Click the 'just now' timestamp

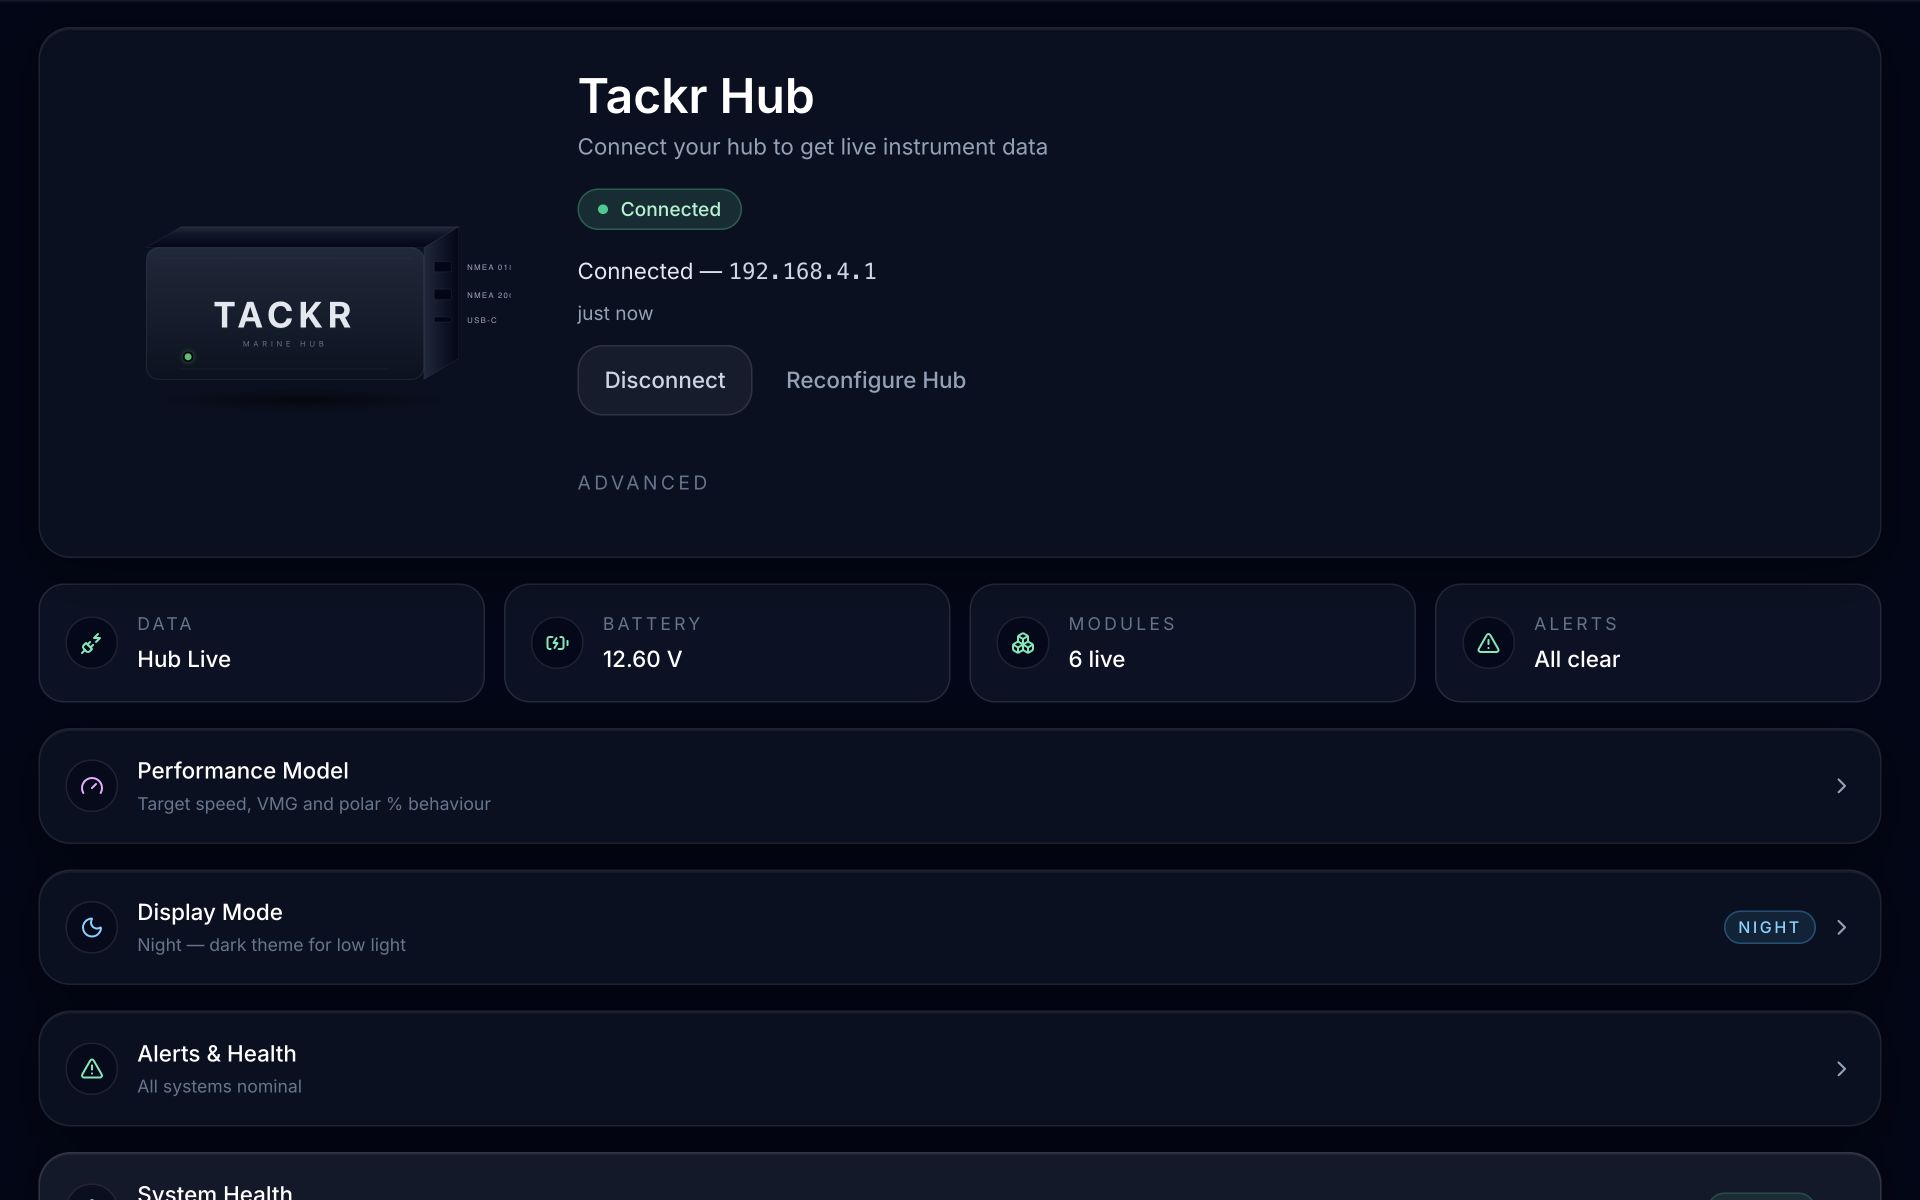[x=615, y=313]
